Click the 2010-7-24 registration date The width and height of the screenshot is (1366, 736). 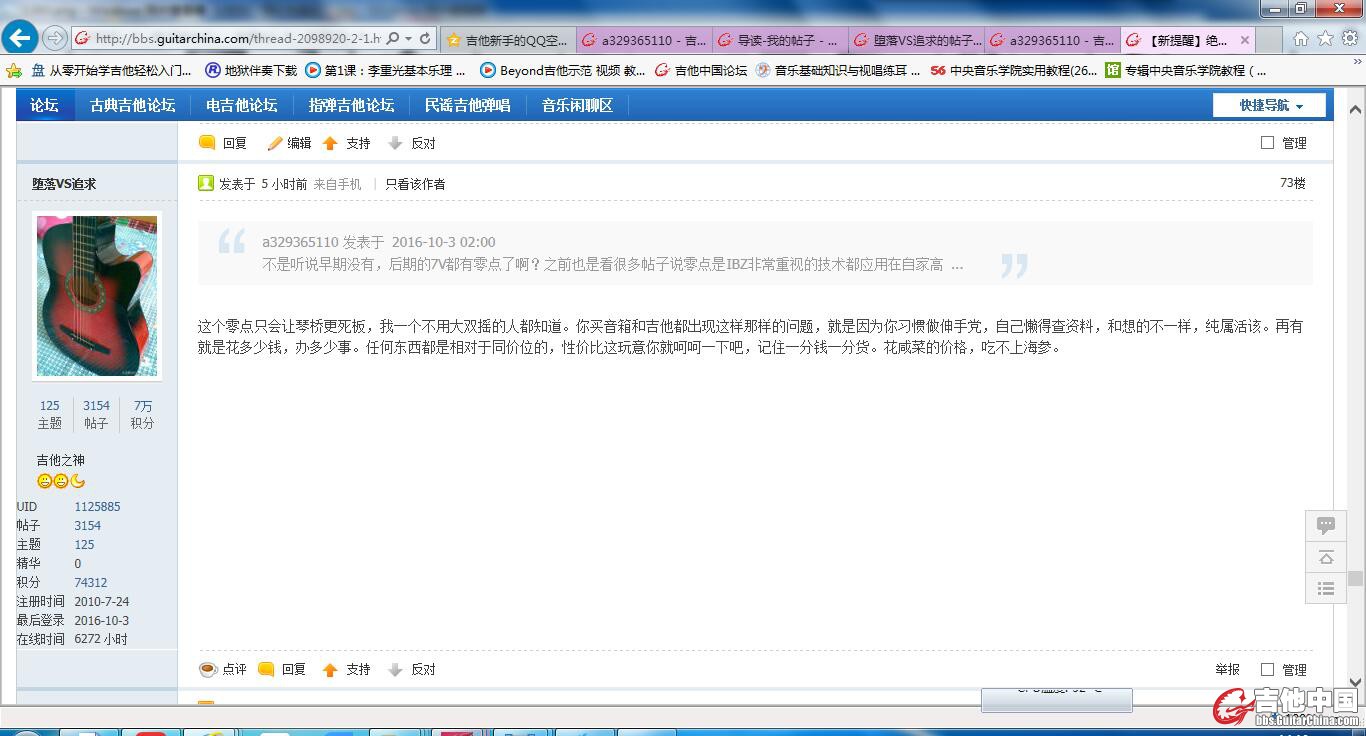[x=101, y=601]
